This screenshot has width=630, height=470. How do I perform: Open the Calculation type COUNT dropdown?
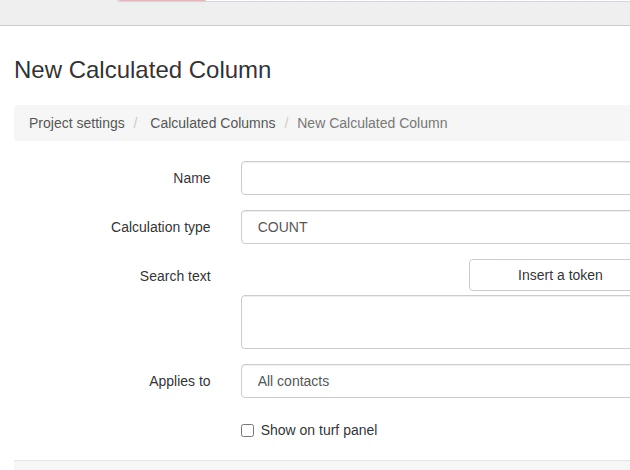[x=436, y=227]
